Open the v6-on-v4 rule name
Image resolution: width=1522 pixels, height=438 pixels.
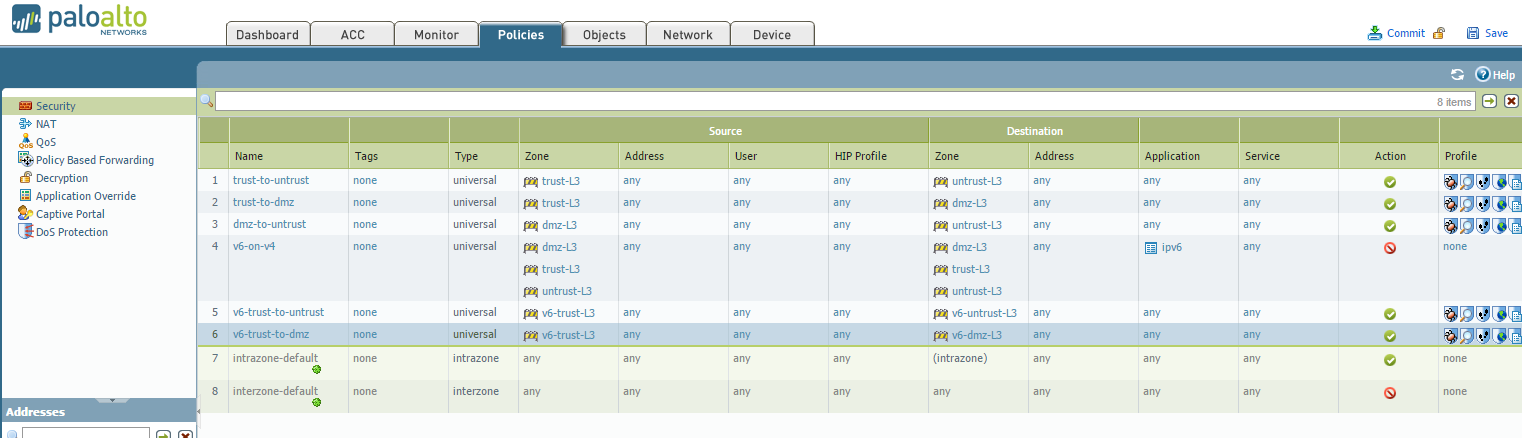pyautogui.click(x=253, y=246)
